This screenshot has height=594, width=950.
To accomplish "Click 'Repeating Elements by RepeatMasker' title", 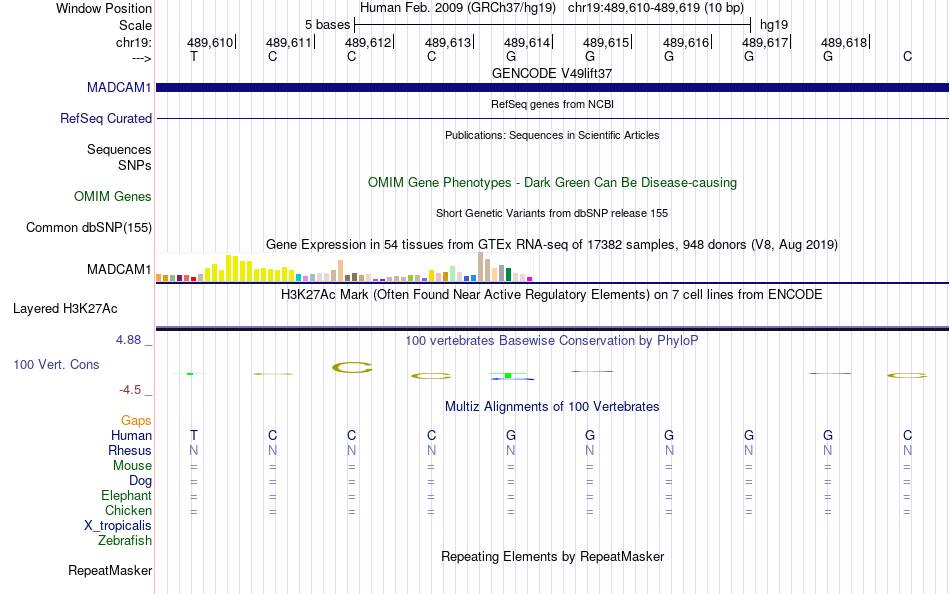I will (552, 556).
